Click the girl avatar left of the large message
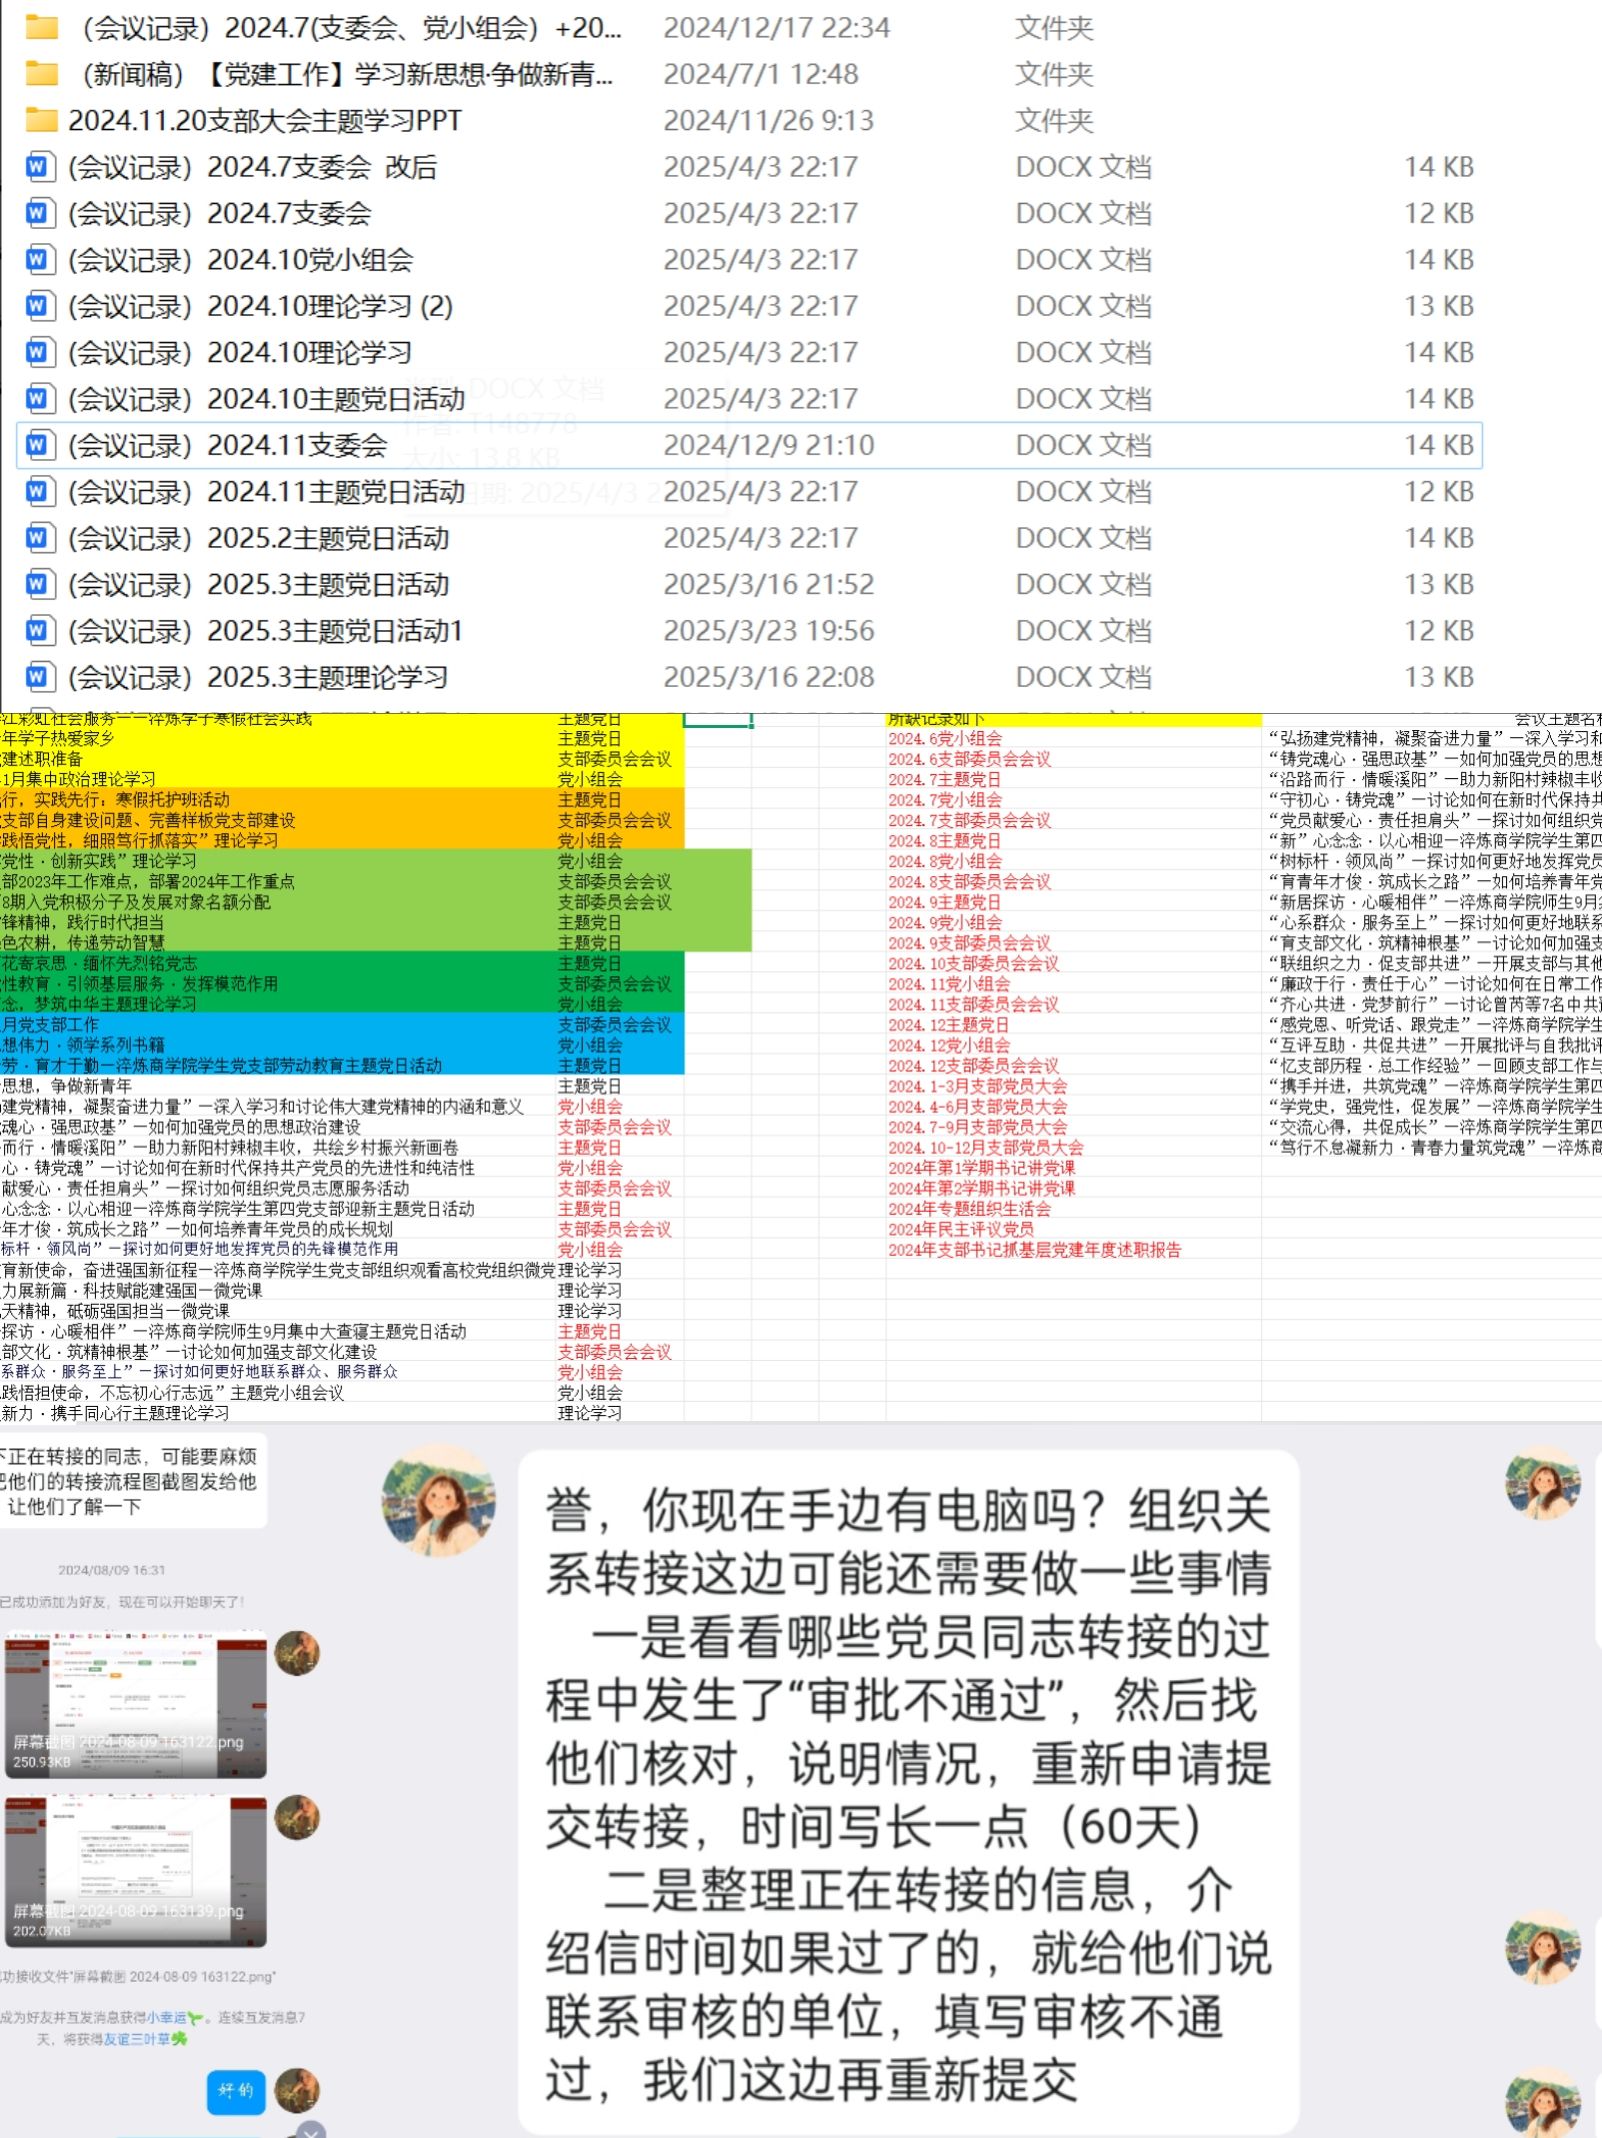This screenshot has height=2138, width=1602. [438, 1500]
